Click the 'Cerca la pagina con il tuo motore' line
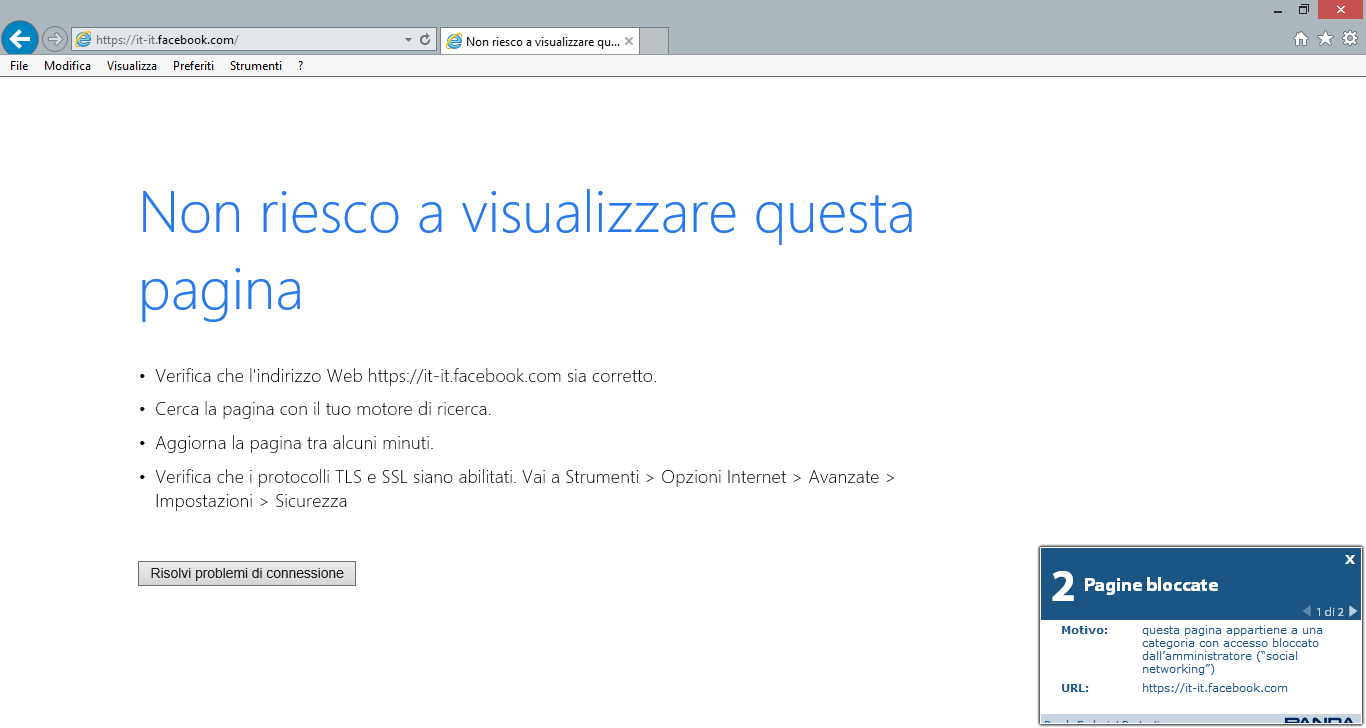This screenshot has height=728, width=1366. pyautogui.click(x=323, y=409)
